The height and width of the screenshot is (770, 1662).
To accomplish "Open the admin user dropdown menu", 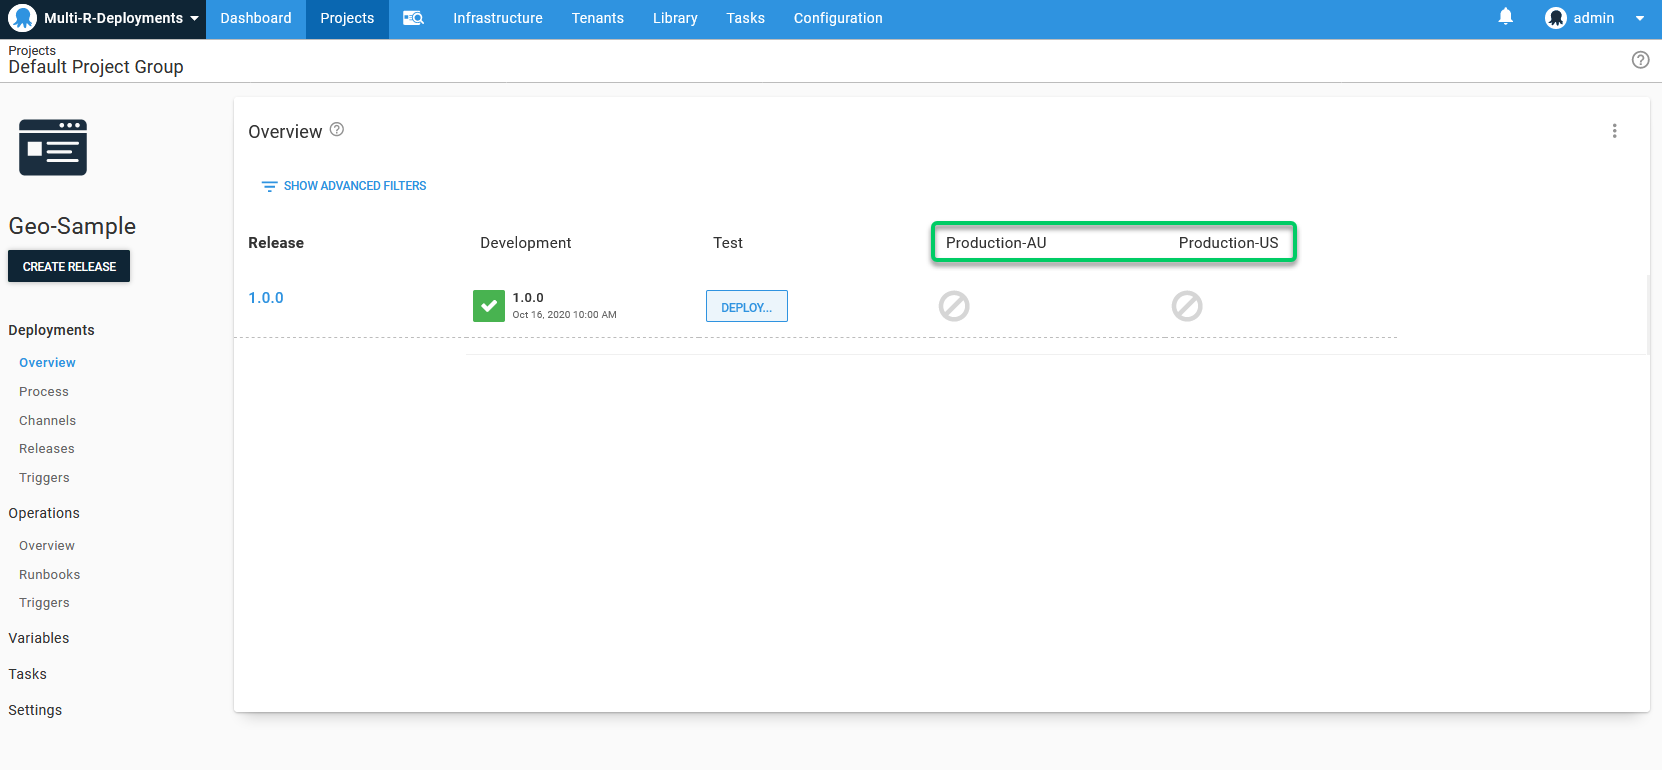I will pos(1595,18).
